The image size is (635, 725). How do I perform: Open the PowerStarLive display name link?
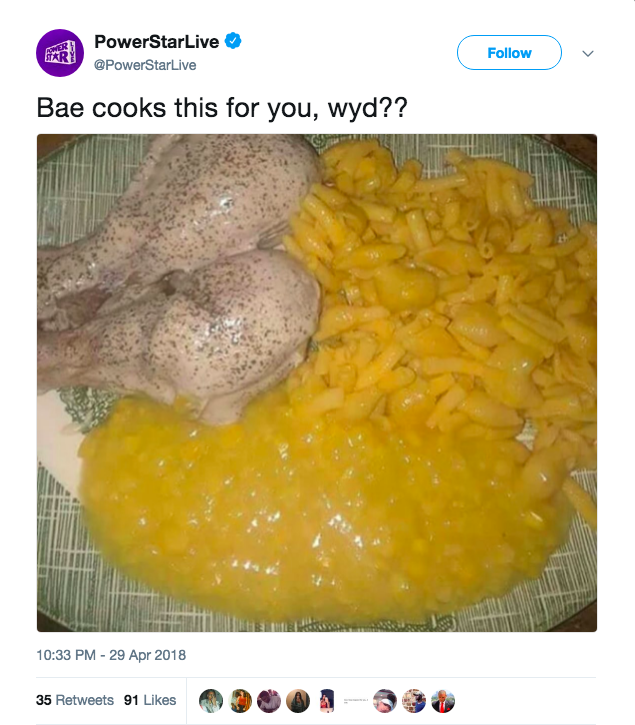coord(157,42)
